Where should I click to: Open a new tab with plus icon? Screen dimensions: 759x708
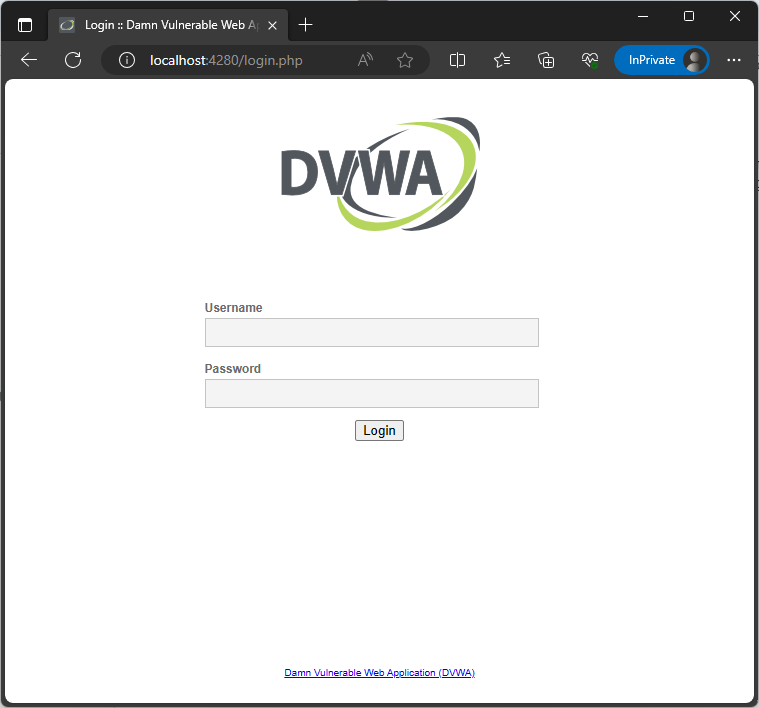click(305, 25)
